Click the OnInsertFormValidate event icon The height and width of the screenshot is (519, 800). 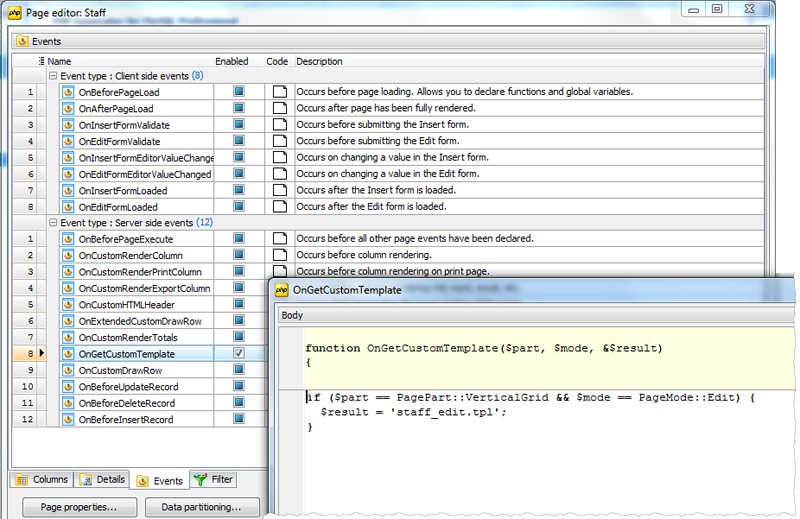coord(69,125)
